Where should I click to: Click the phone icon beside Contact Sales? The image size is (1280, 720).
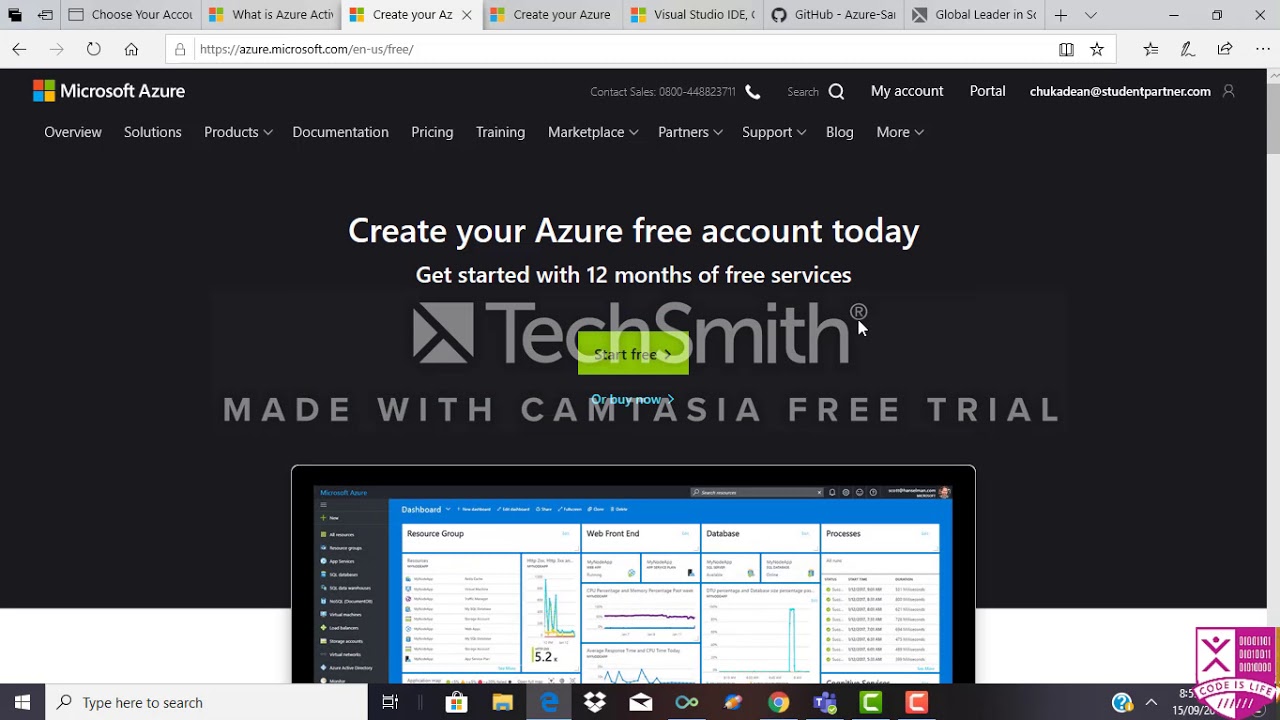(x=753, y=92)
